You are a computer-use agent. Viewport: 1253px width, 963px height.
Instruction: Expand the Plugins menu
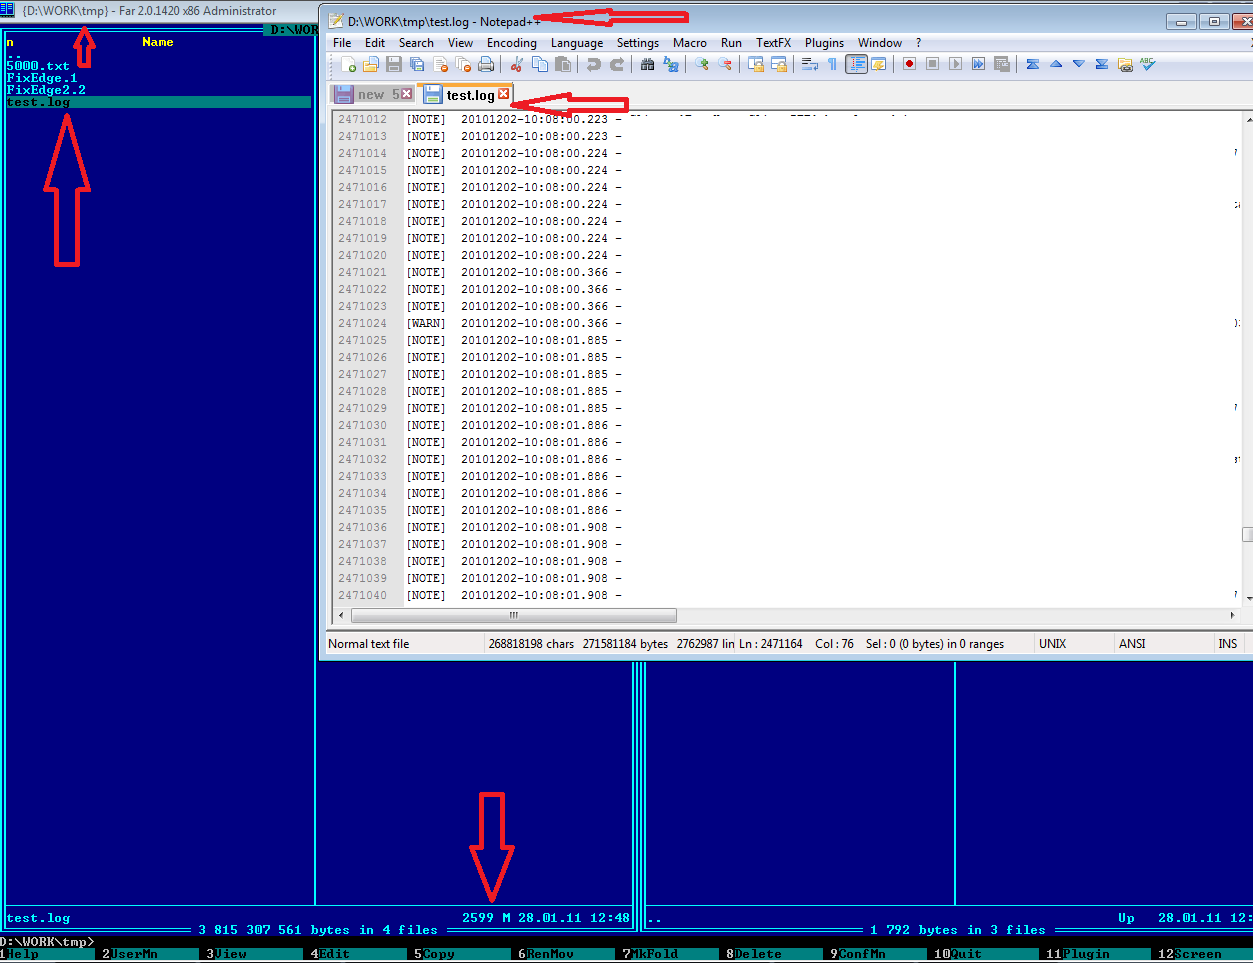824,43
